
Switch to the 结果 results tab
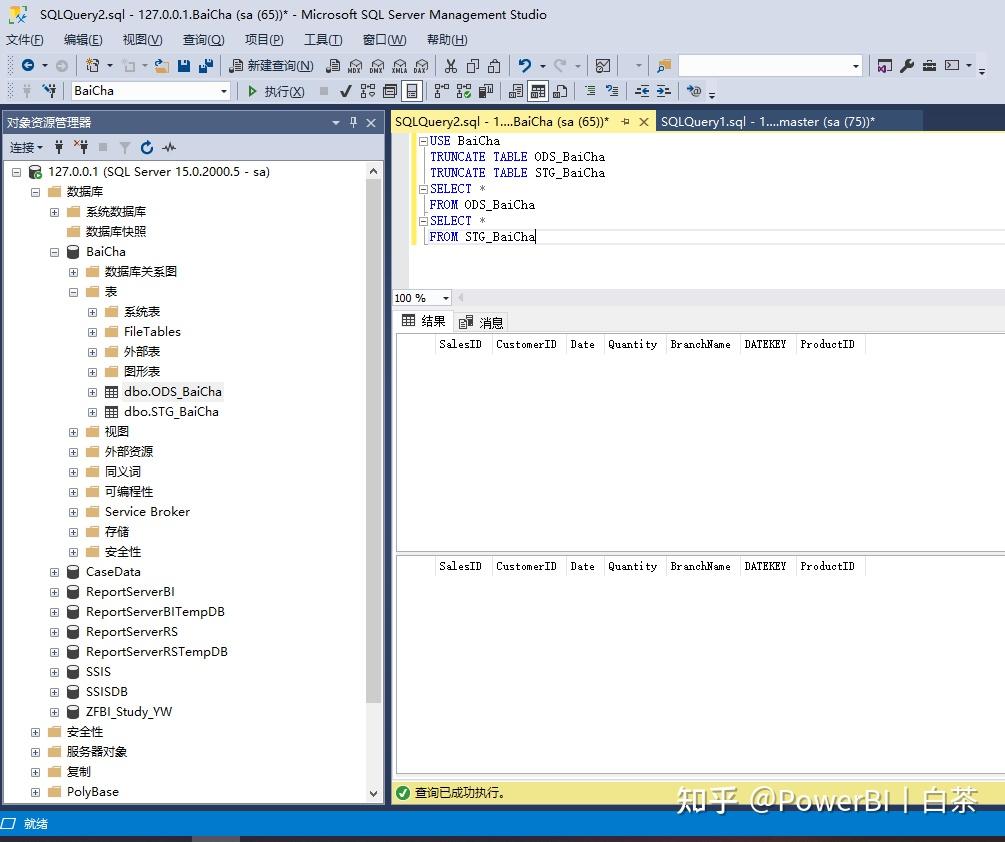click(423, 321)
